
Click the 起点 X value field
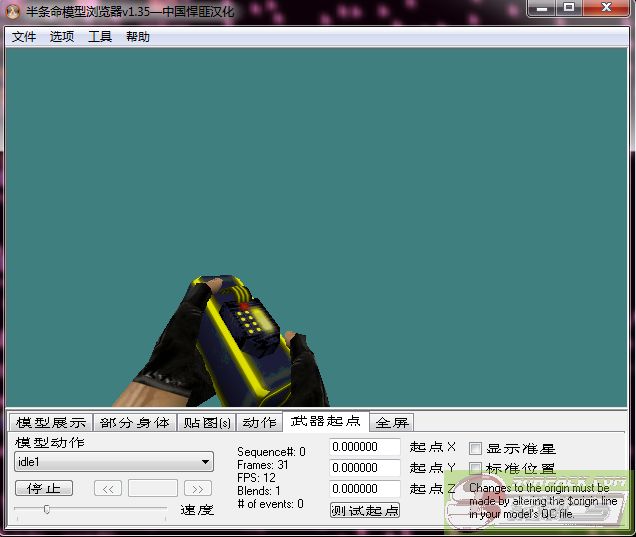[365, 447]
